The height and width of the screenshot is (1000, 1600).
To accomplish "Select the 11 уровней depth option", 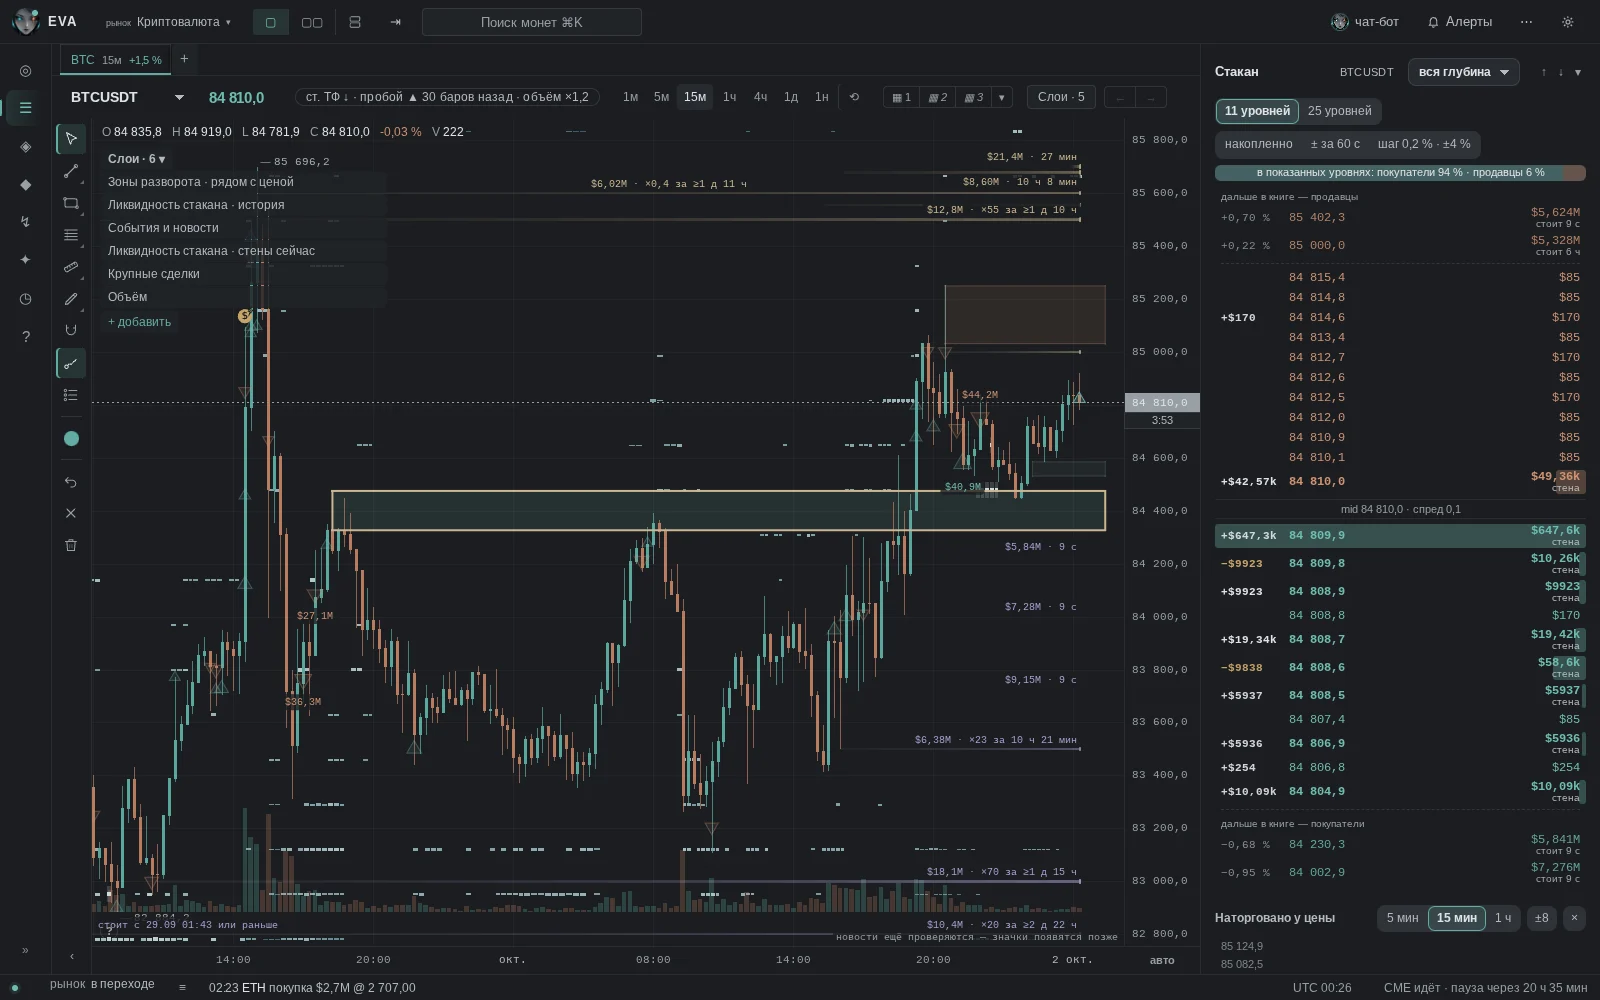I will (1257, 111).
